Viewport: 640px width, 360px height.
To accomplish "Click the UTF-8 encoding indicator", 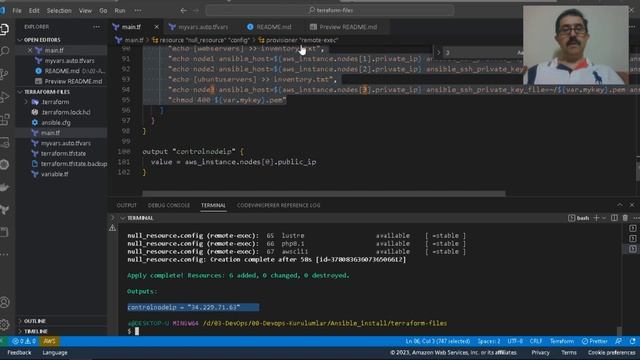I will pyautogui.click(x=515, y=341).
